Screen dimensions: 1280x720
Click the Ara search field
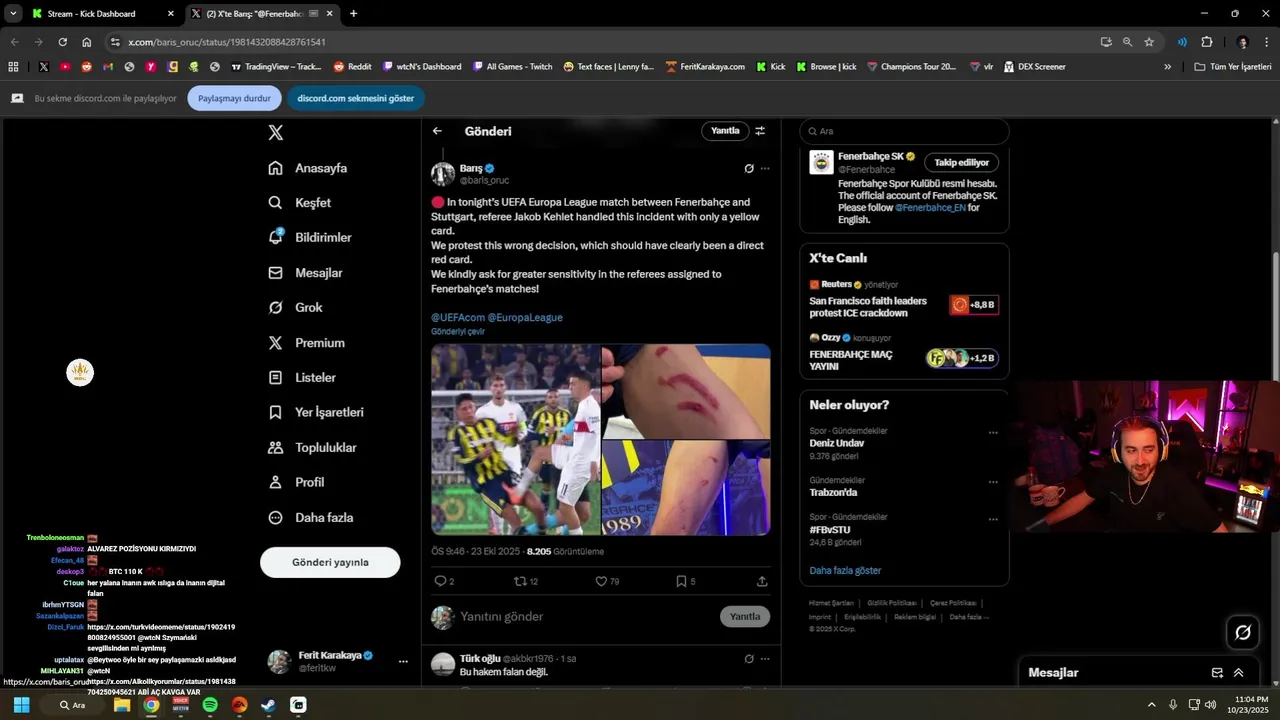904,131
